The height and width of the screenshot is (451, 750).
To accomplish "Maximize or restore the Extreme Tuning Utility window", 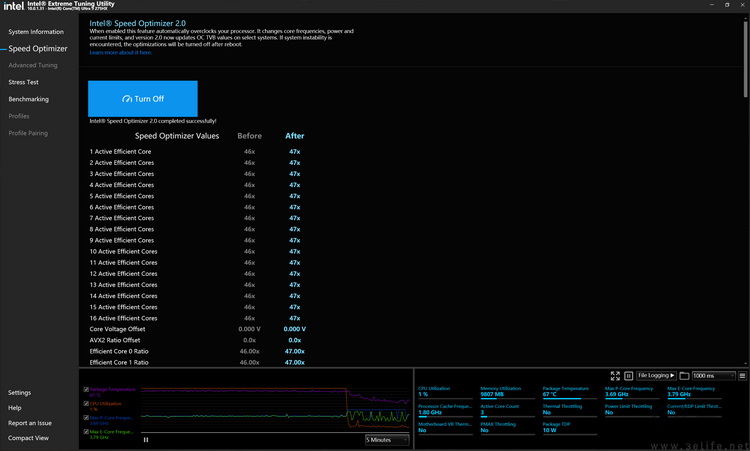I will point(727,5).
